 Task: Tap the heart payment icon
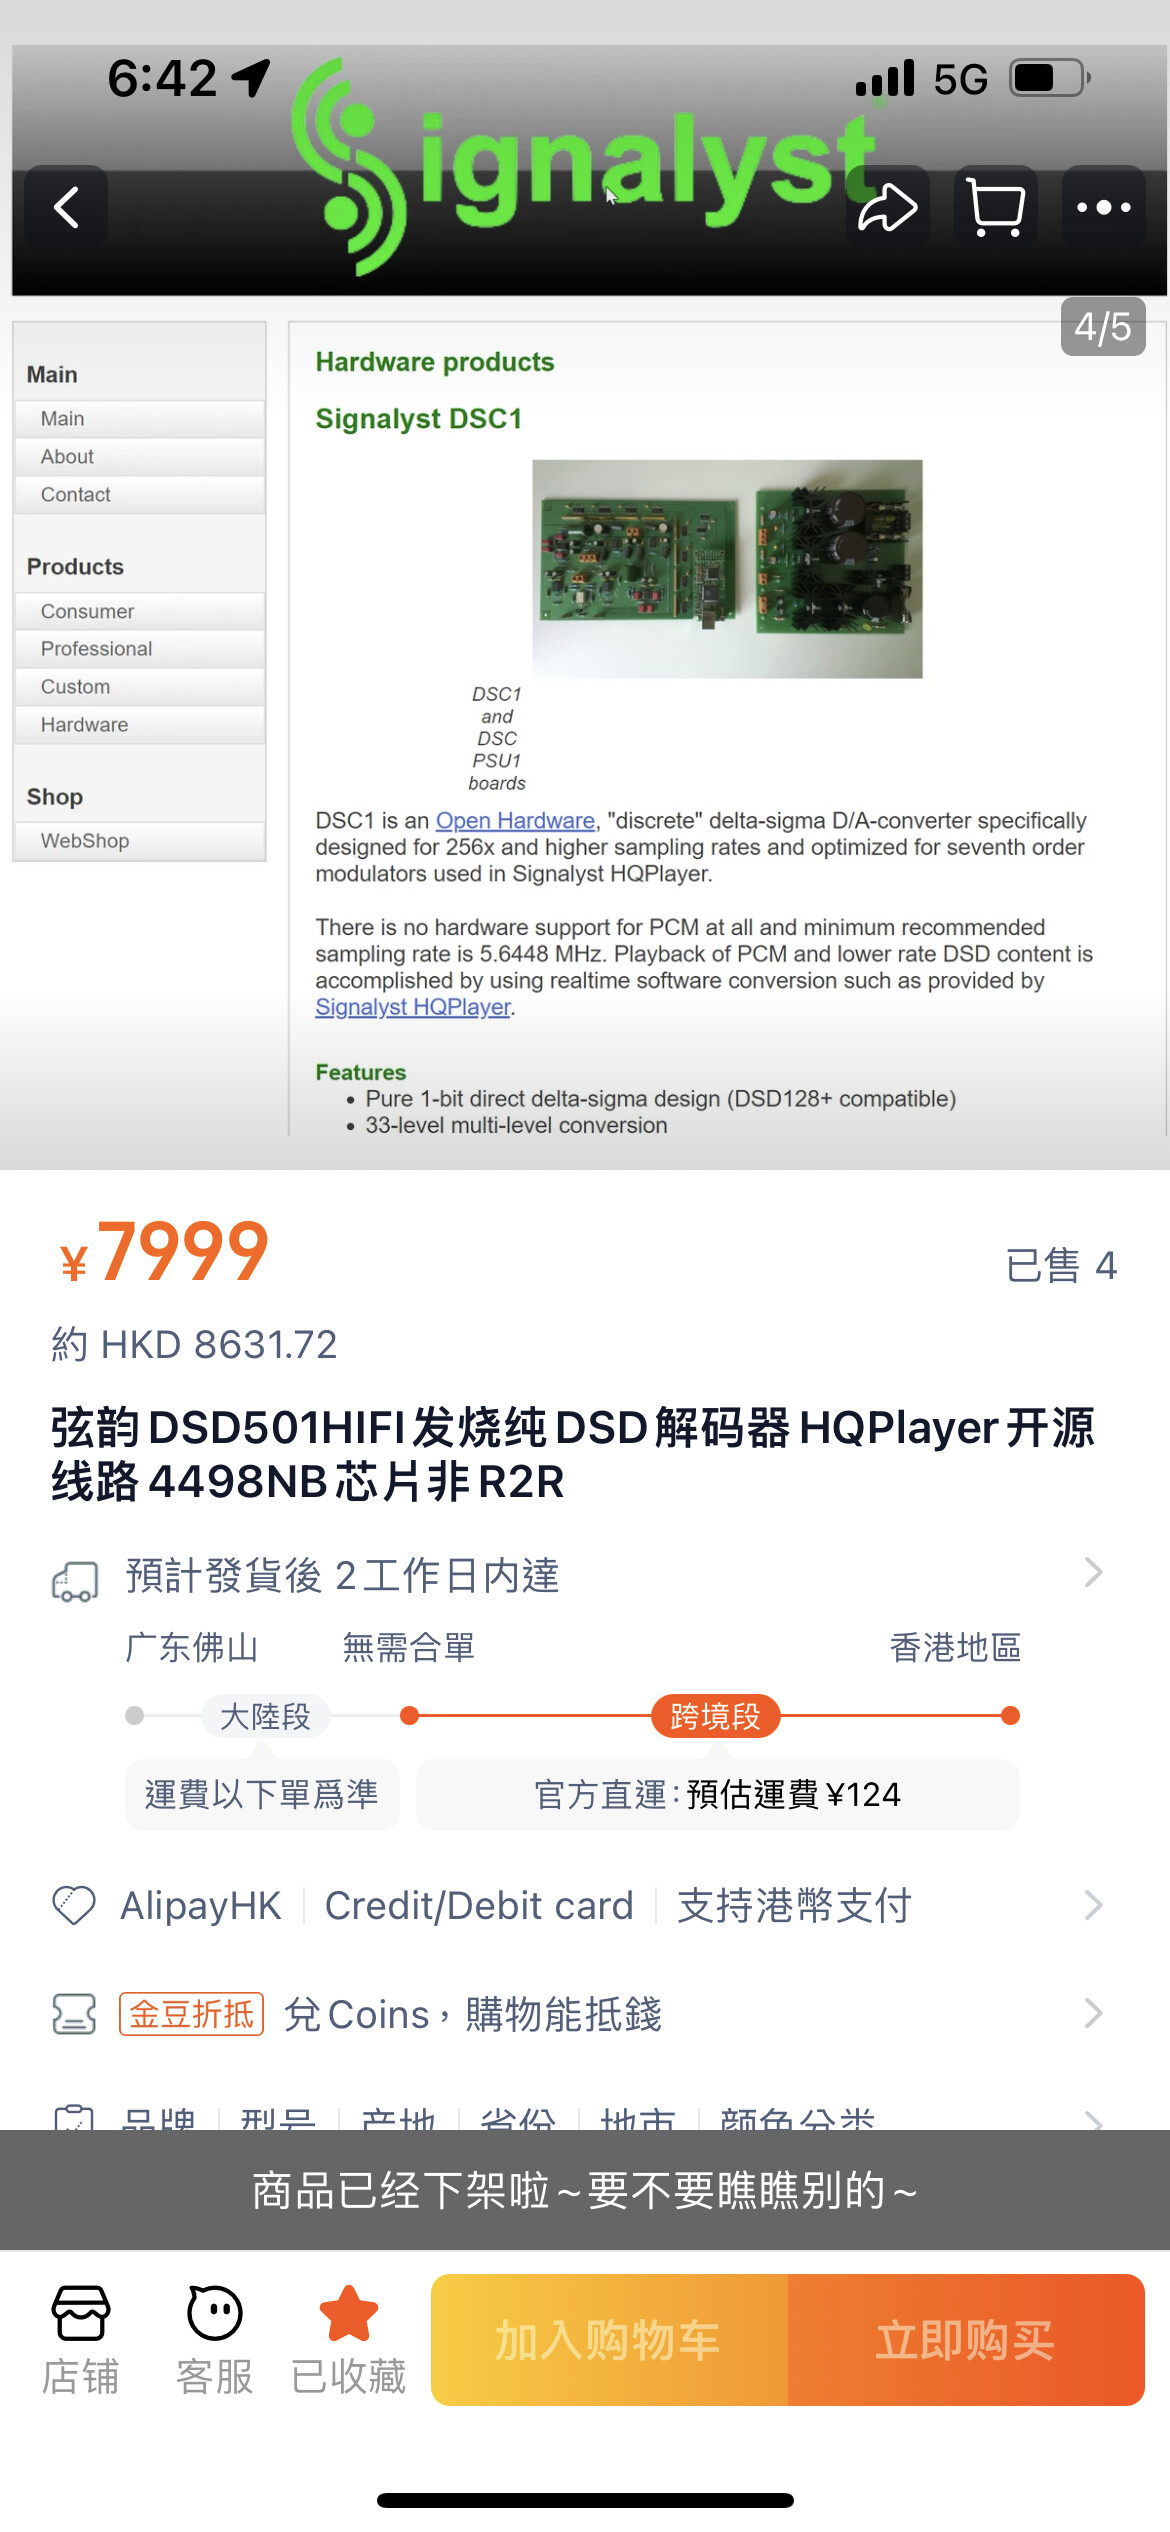pos(74,1905)
